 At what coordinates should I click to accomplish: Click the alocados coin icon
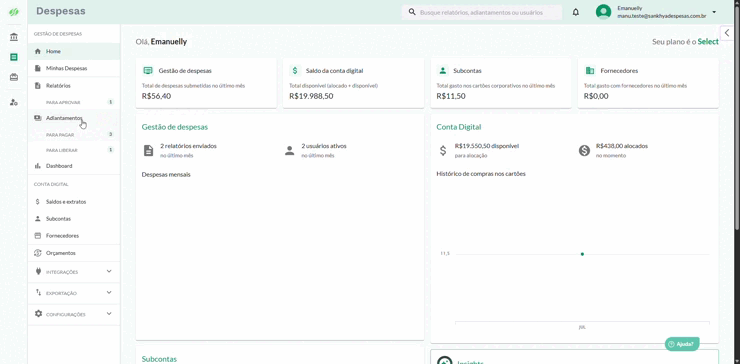[584, 151]
